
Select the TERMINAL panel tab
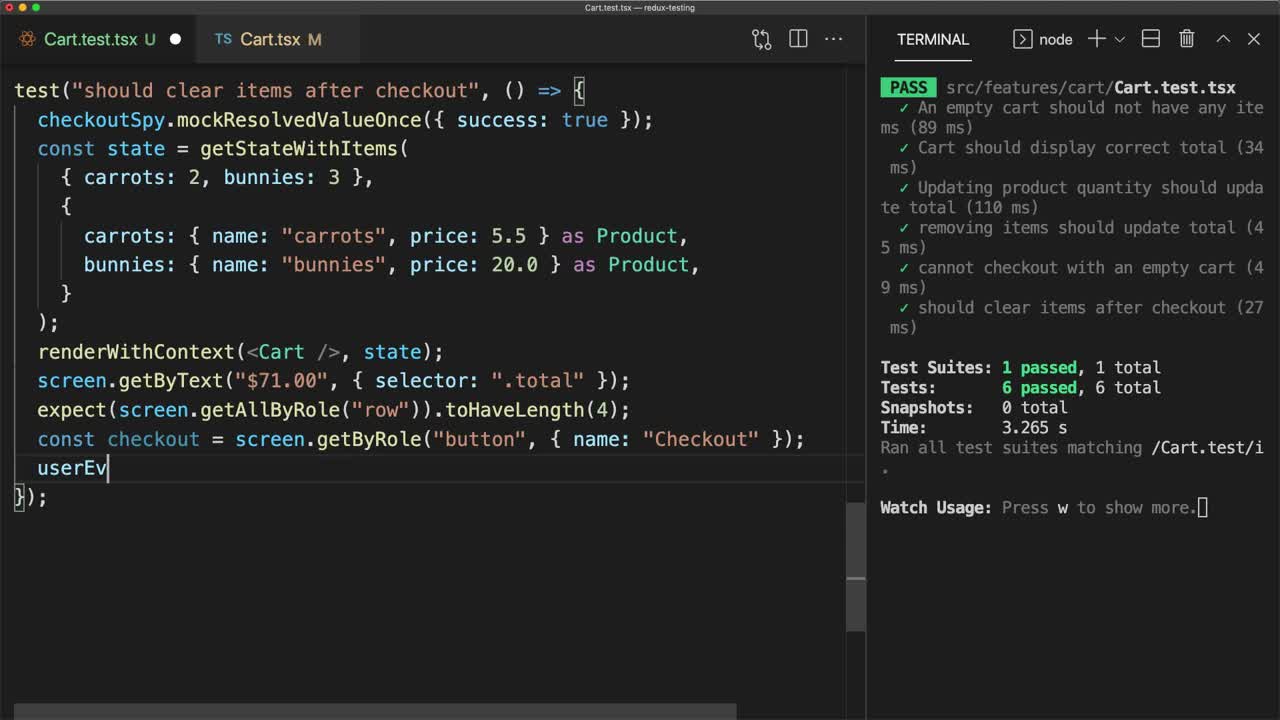(932, 39)
